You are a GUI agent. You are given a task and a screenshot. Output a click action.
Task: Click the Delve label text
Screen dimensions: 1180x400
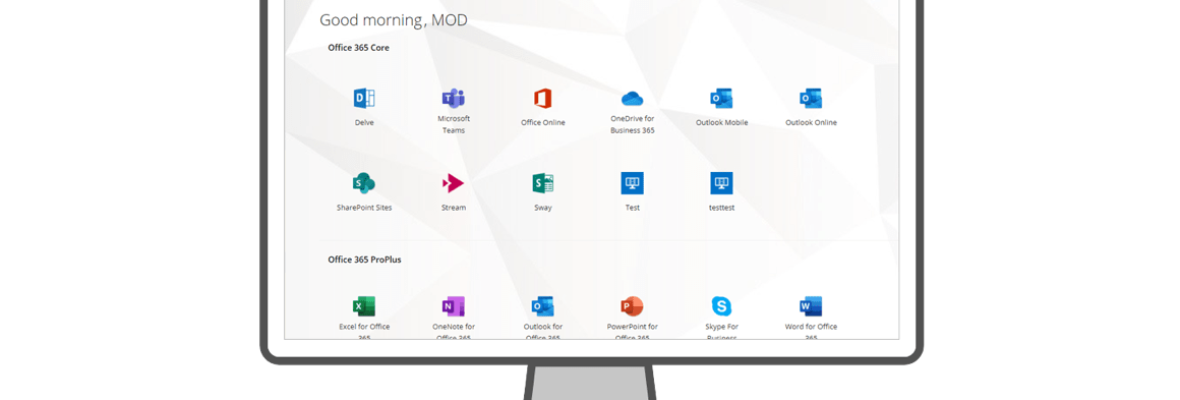tap(364, 123)
